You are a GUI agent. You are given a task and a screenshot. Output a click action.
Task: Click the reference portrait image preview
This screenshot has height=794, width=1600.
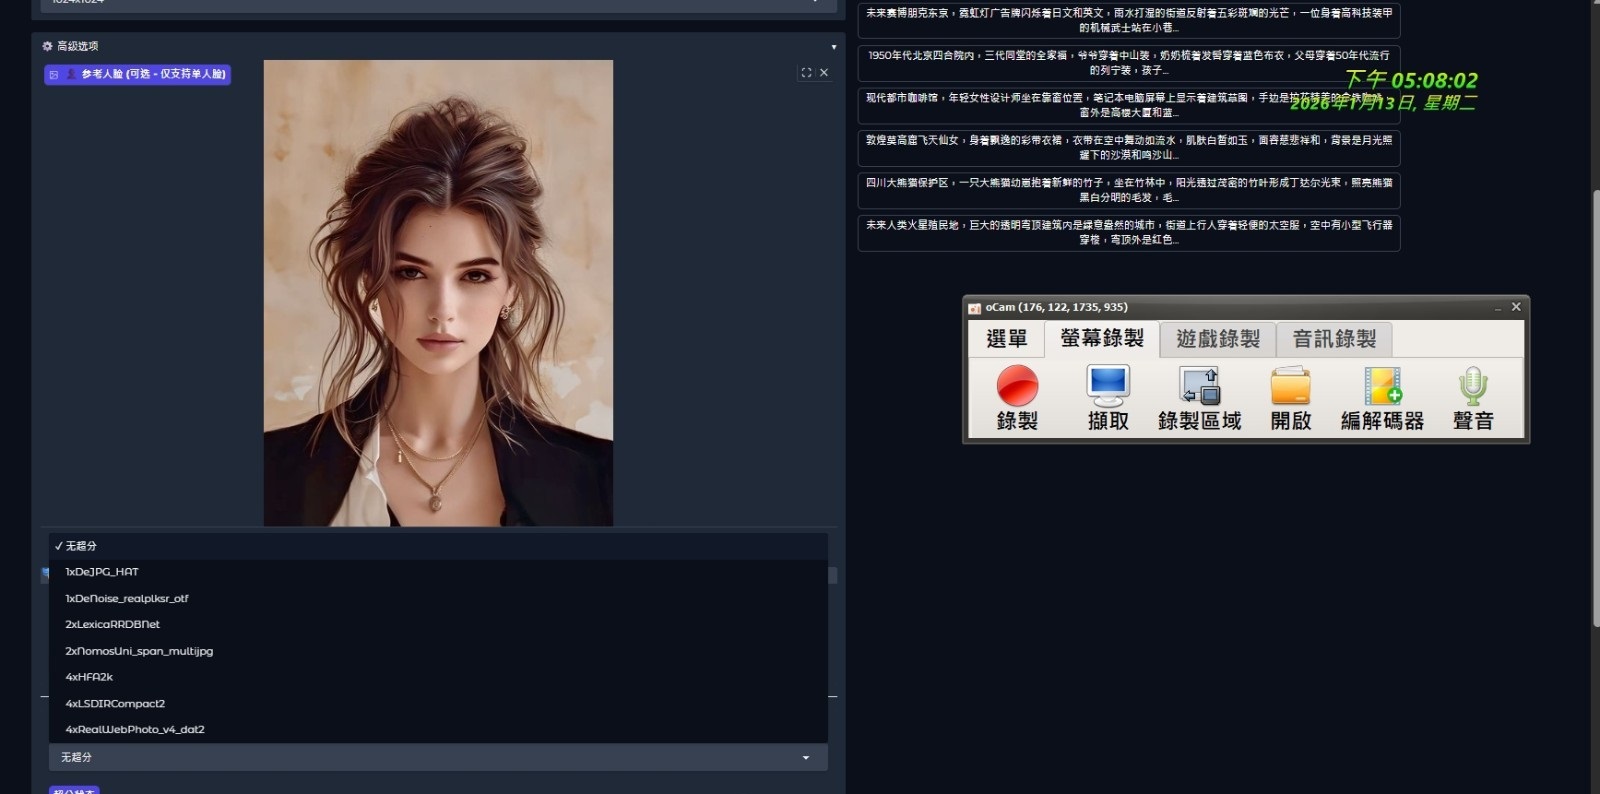coord(438,293)
